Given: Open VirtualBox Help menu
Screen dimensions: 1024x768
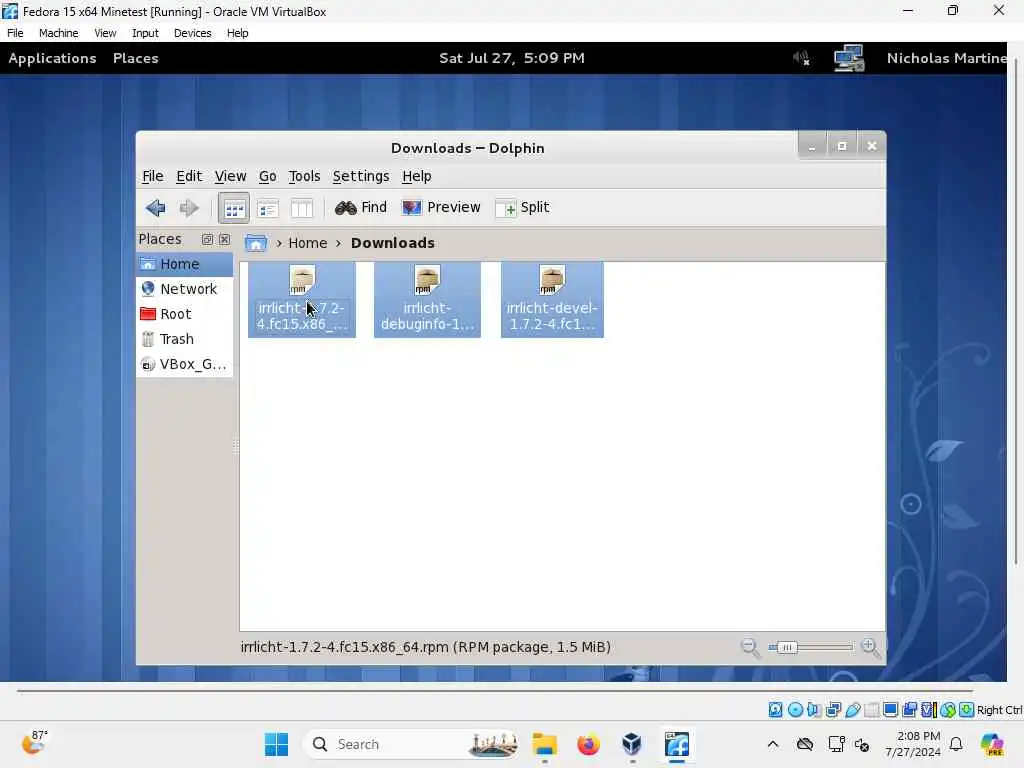Looking at the screenshot, I should [238, 33].
